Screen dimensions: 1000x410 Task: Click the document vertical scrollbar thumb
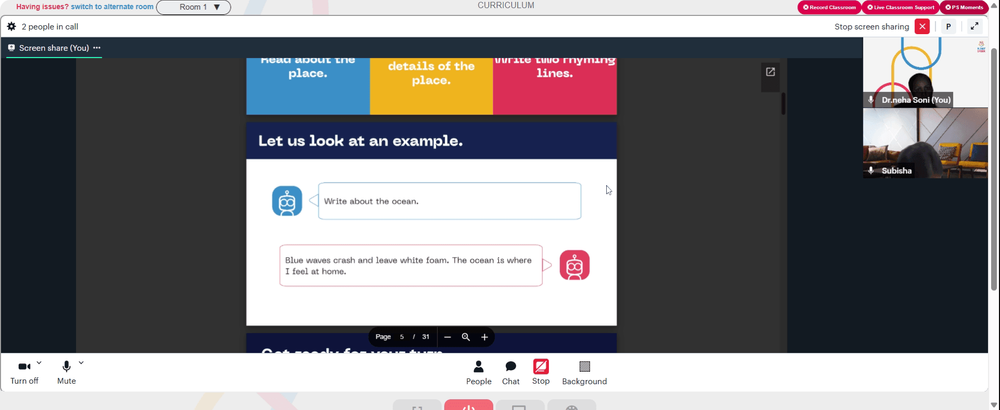click(x=783, y=103)
